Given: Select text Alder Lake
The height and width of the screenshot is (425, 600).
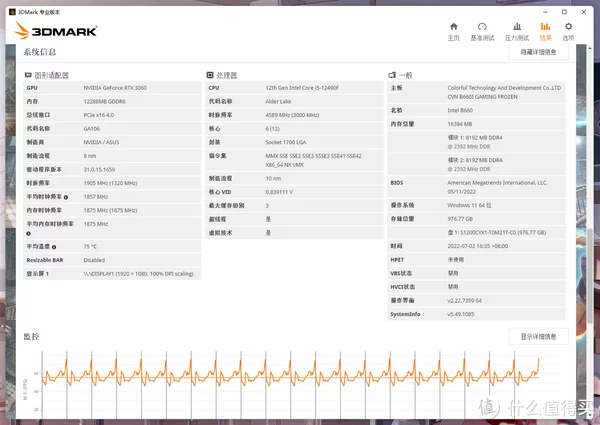Looking at the screenshot, I should pyautogui.click(x=278, y=101).
